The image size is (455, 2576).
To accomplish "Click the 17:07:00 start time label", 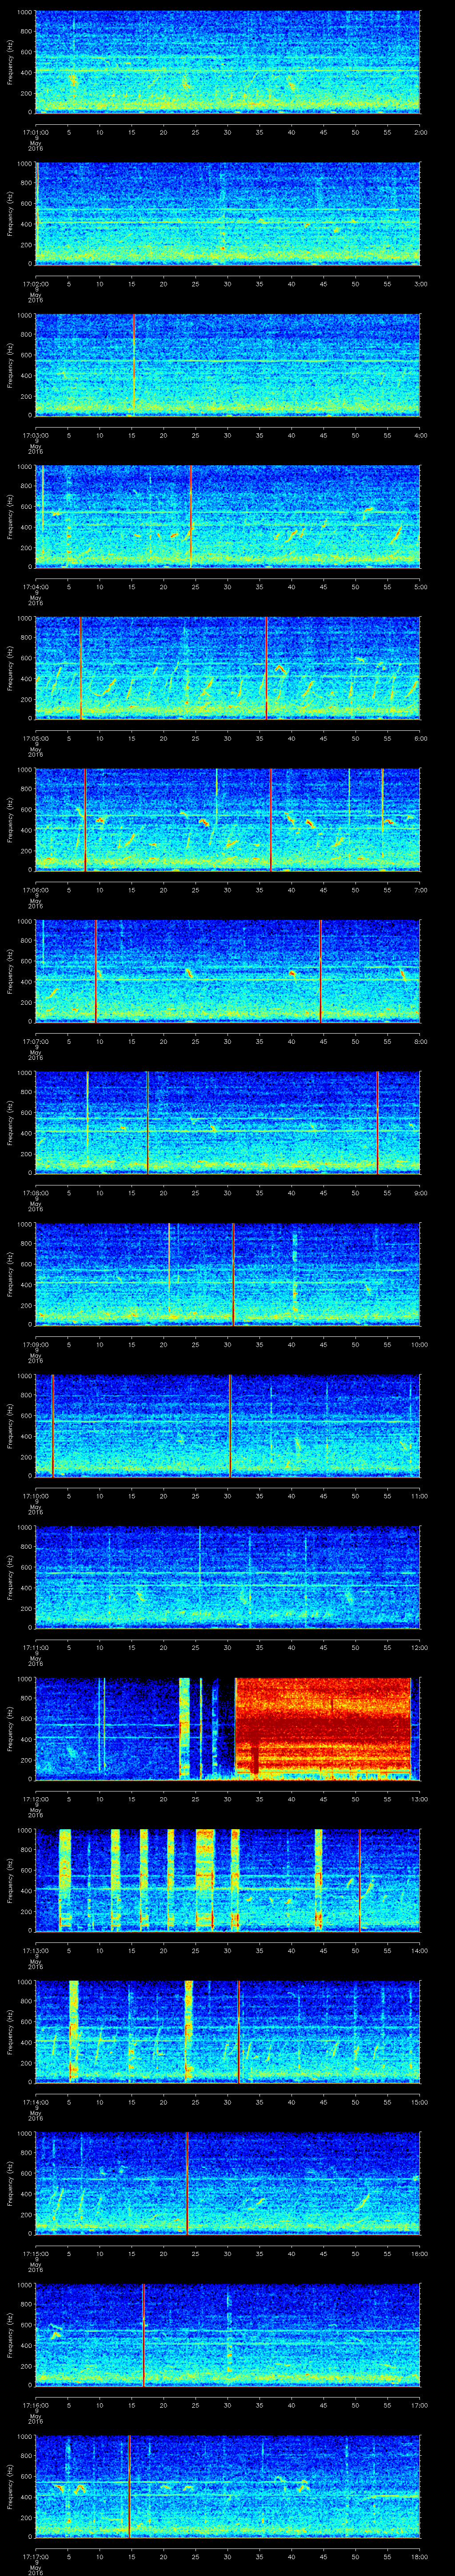I will [x=36, y=1041].
